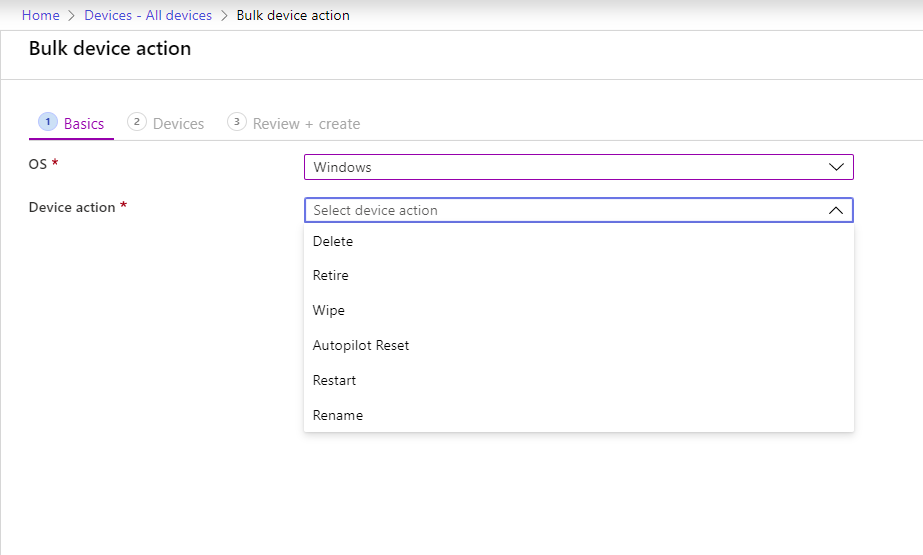Click the OS dropdown chevron arrow

coord(837,168)
